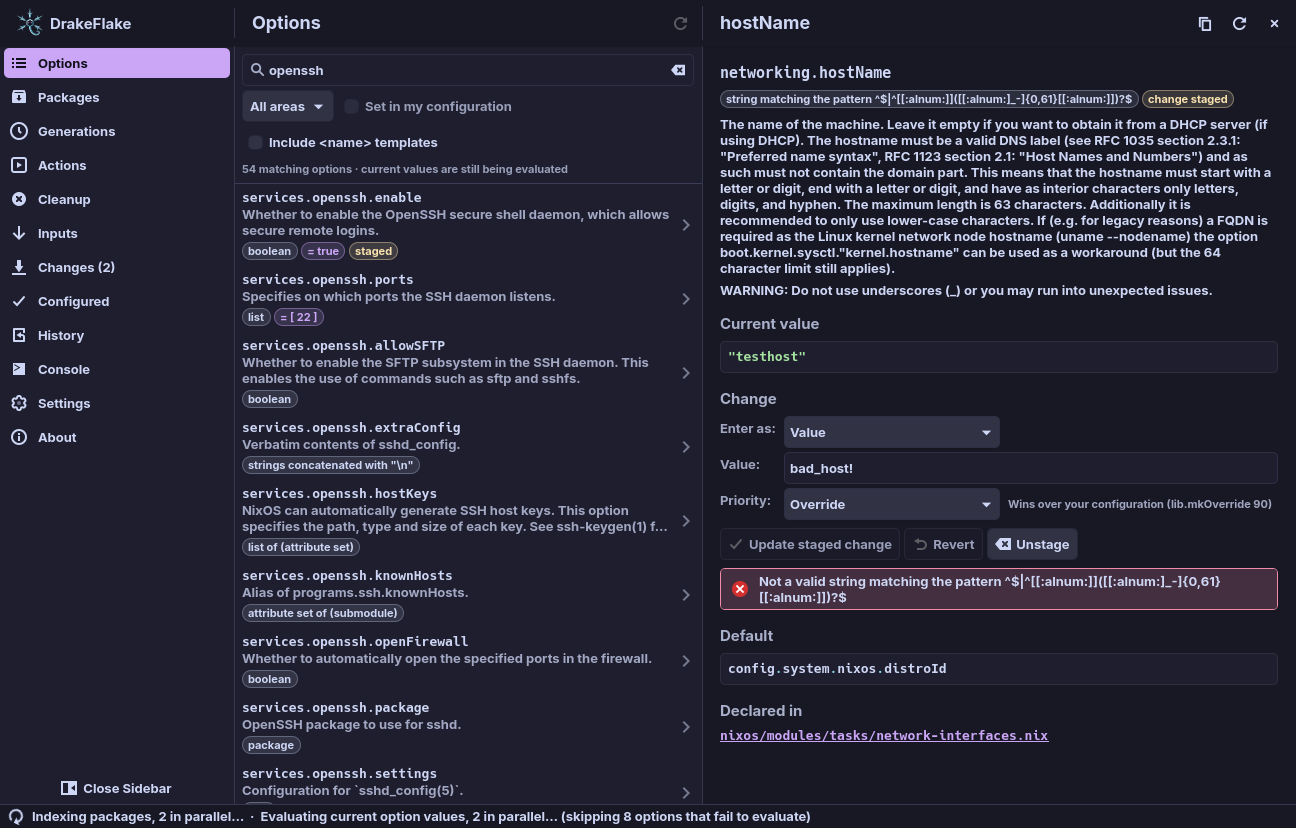Open the network-interfaces.nix declaration link
Viewport: 1296px width, 828px height.
tap(884, 735)
